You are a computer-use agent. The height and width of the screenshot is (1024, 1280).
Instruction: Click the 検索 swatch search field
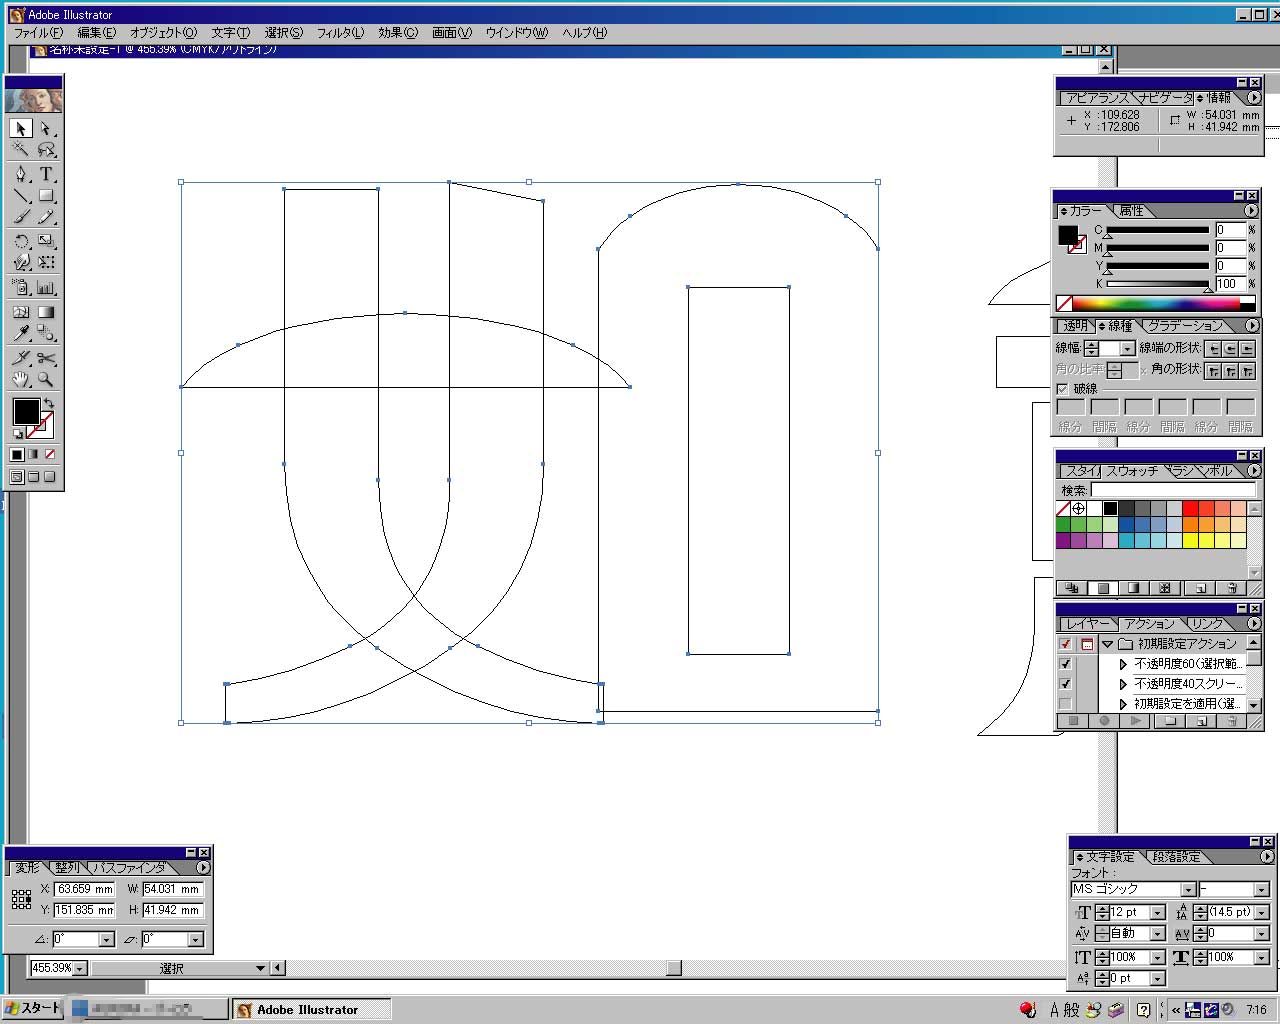click(x=1172, y=490)
